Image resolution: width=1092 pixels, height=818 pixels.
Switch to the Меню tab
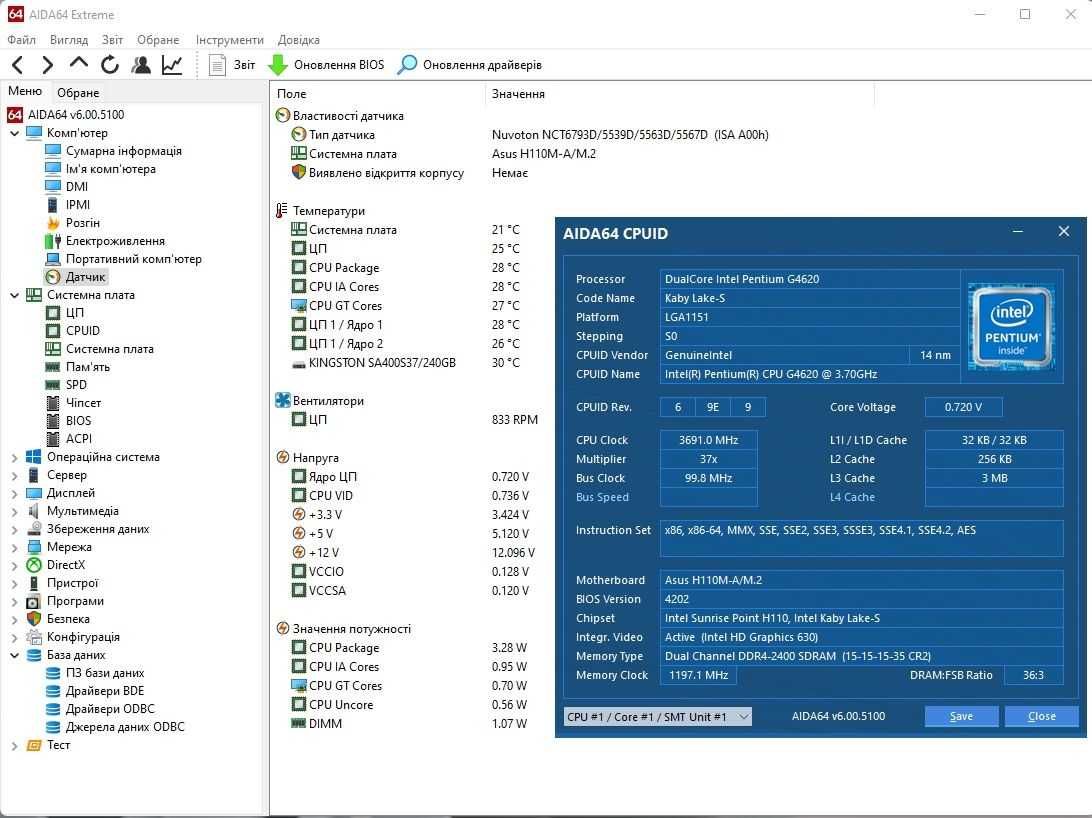tap(25, 91)
